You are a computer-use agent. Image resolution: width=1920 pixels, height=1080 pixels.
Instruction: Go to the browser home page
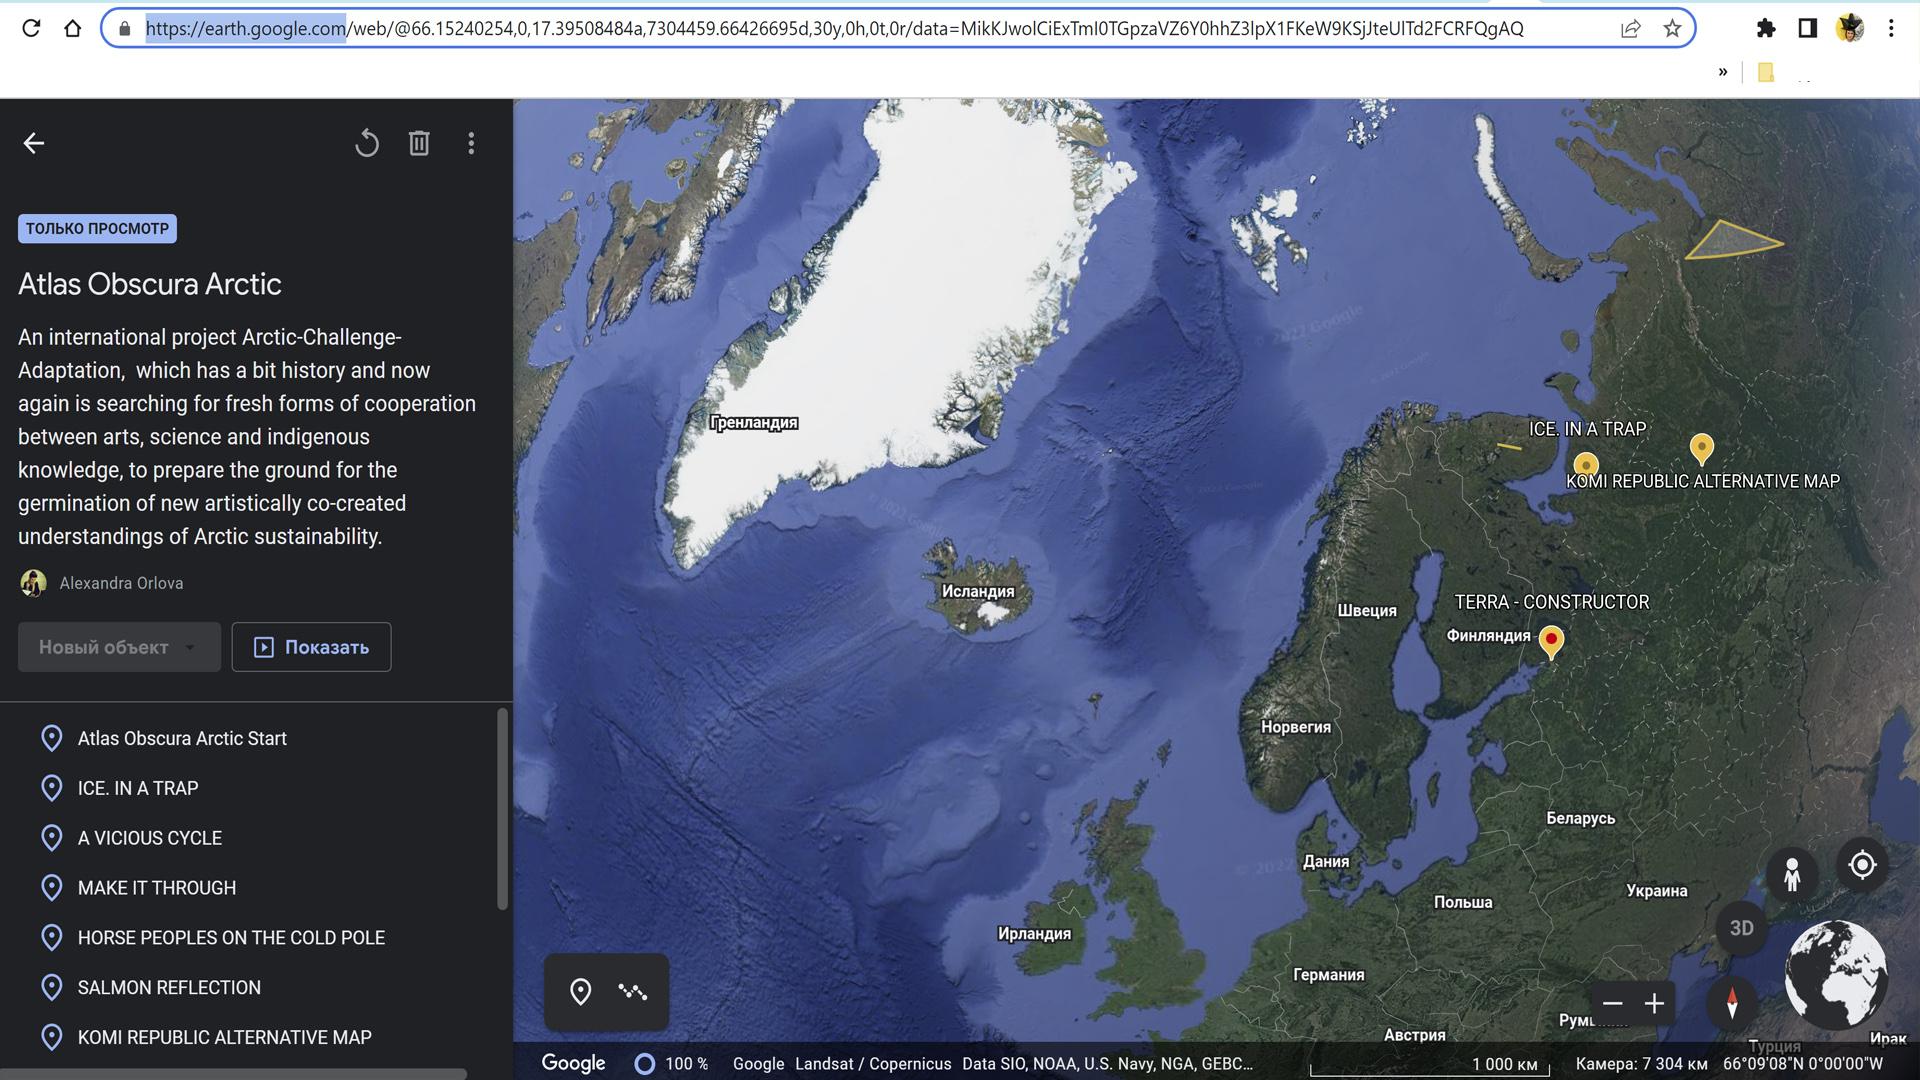[x=72, y=28]
